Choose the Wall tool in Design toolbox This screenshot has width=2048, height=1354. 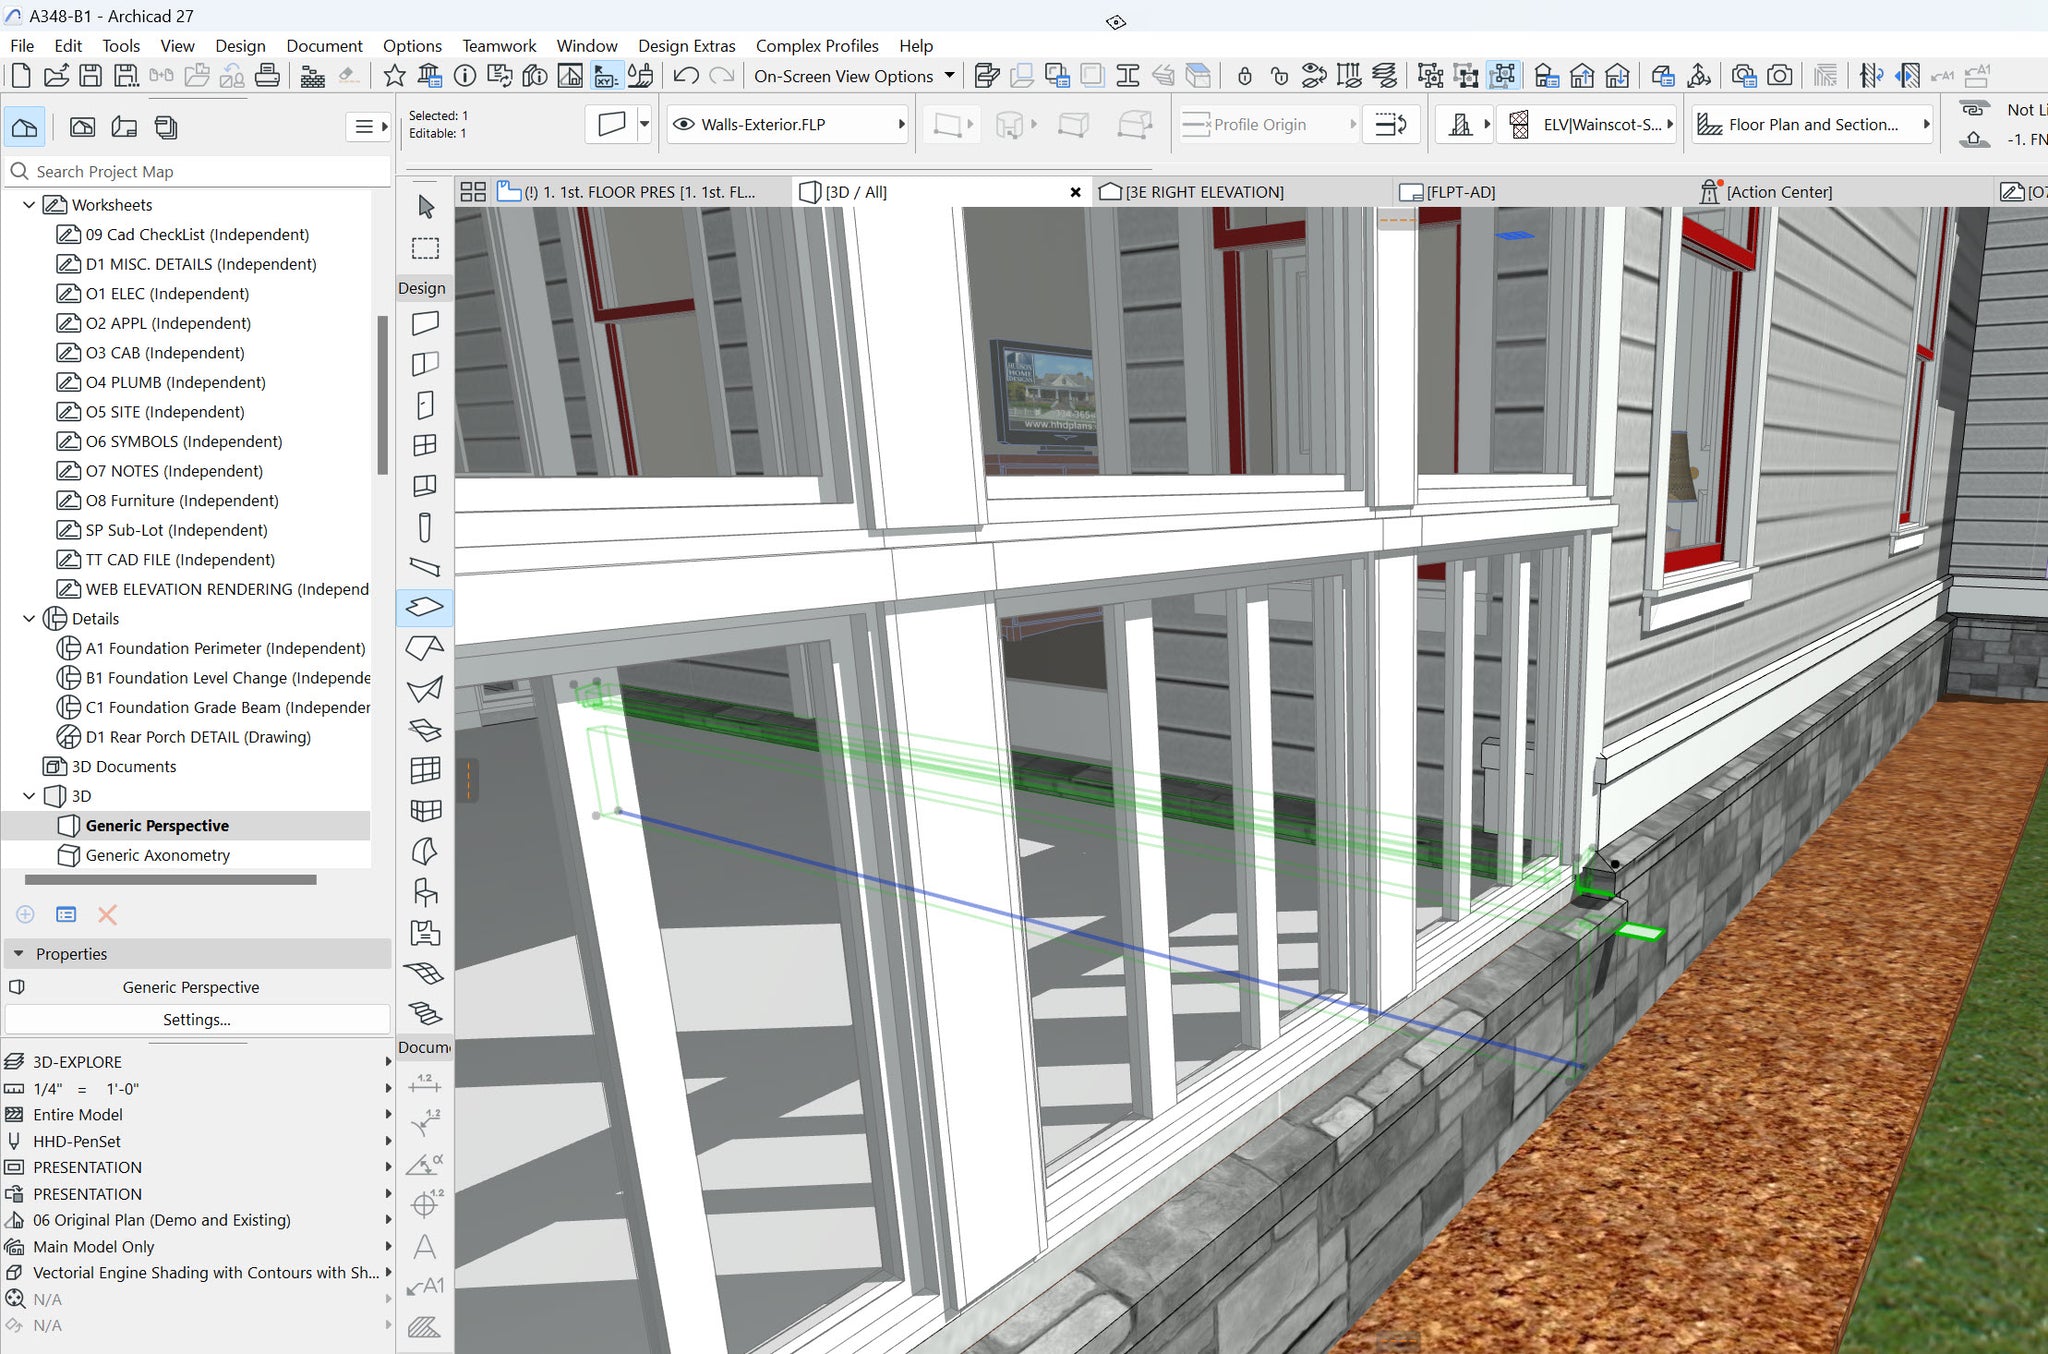point(425,323)
